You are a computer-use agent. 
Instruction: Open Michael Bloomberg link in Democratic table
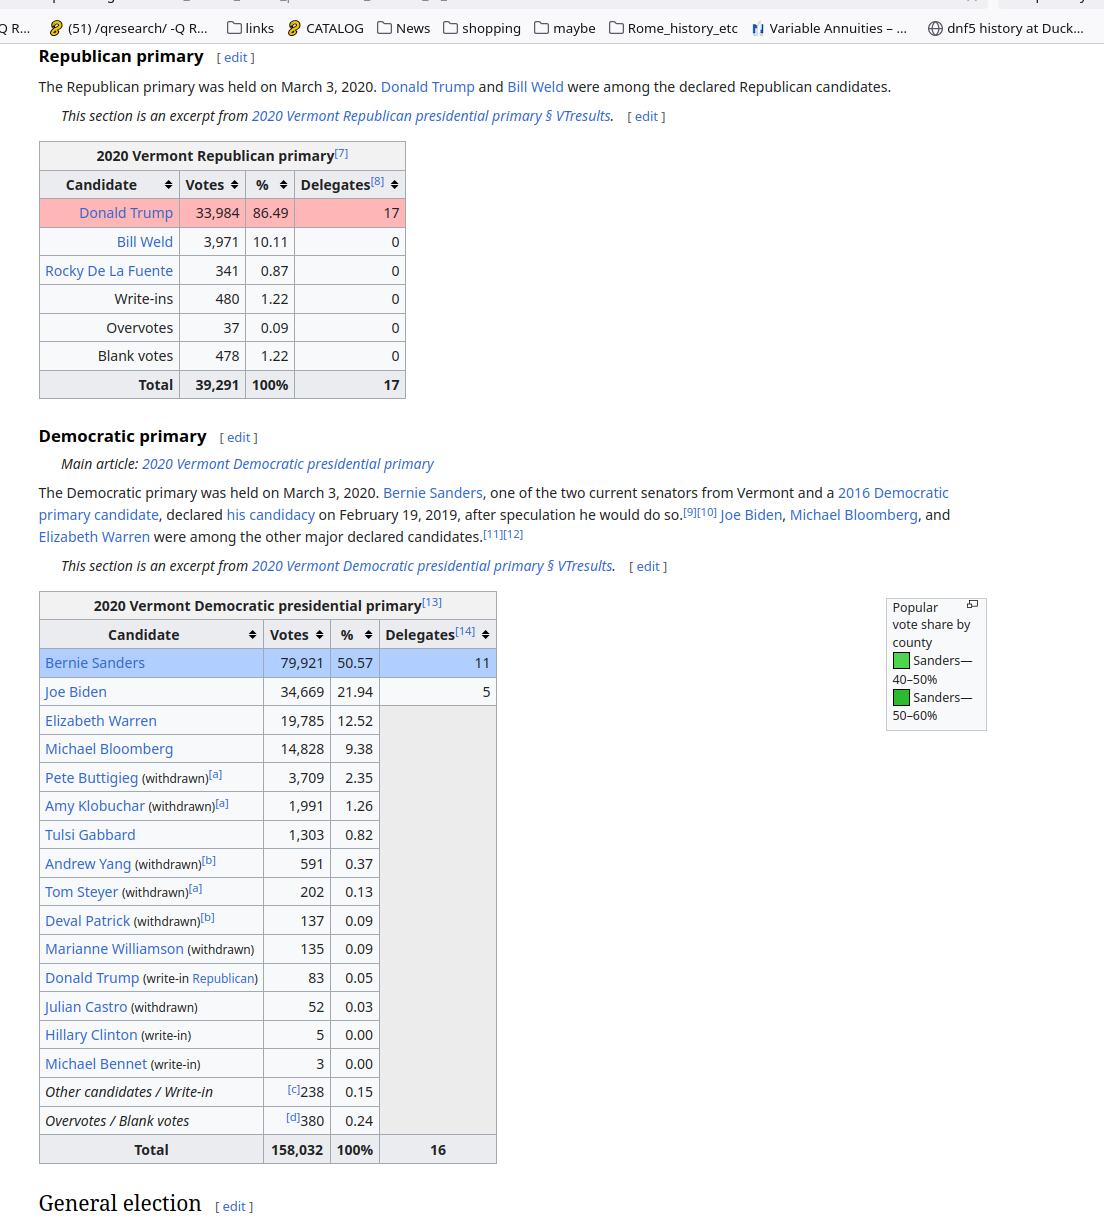tap(109, 749)
